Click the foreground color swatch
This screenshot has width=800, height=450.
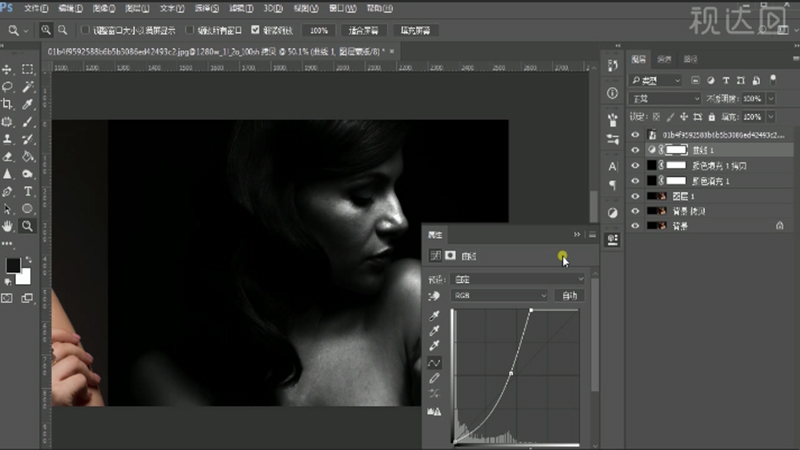[13, 265]
